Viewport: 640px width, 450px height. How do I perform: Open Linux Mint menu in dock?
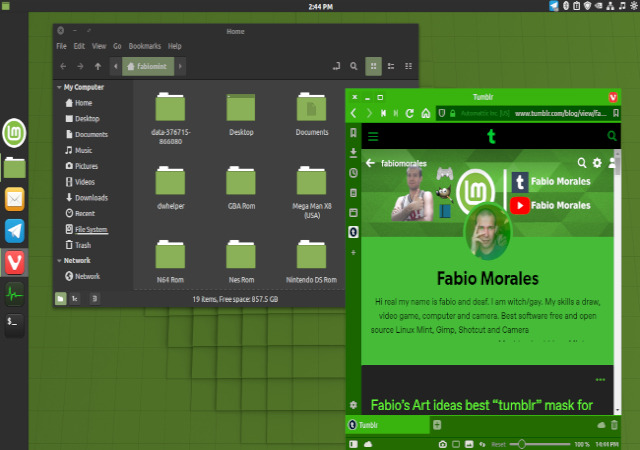point(15,133)
